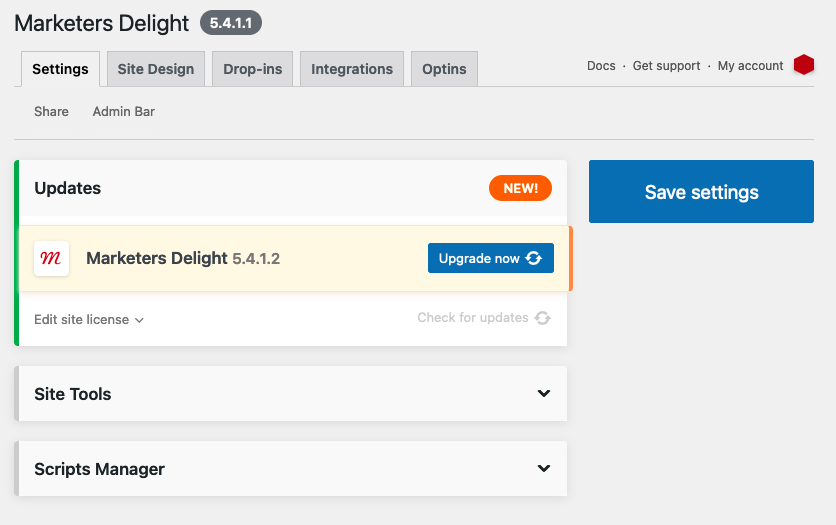Click the Marketers Delight 5.4.1.2 text
836x525 pixels.
pos(183,259)
